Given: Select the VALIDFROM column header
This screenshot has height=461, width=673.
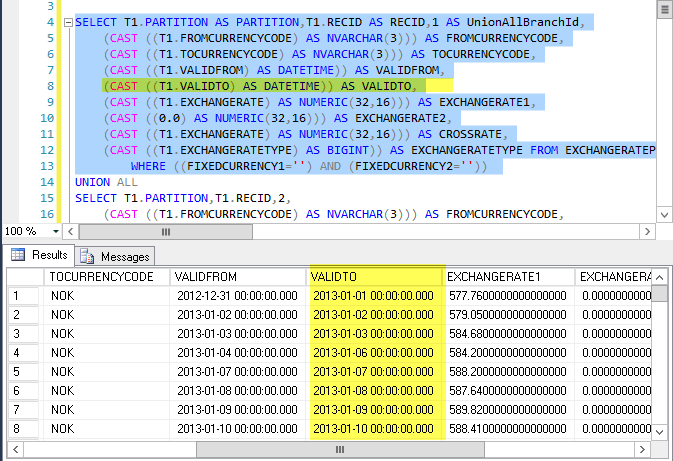Looking at the screenshot, I should tap(238, 277).
